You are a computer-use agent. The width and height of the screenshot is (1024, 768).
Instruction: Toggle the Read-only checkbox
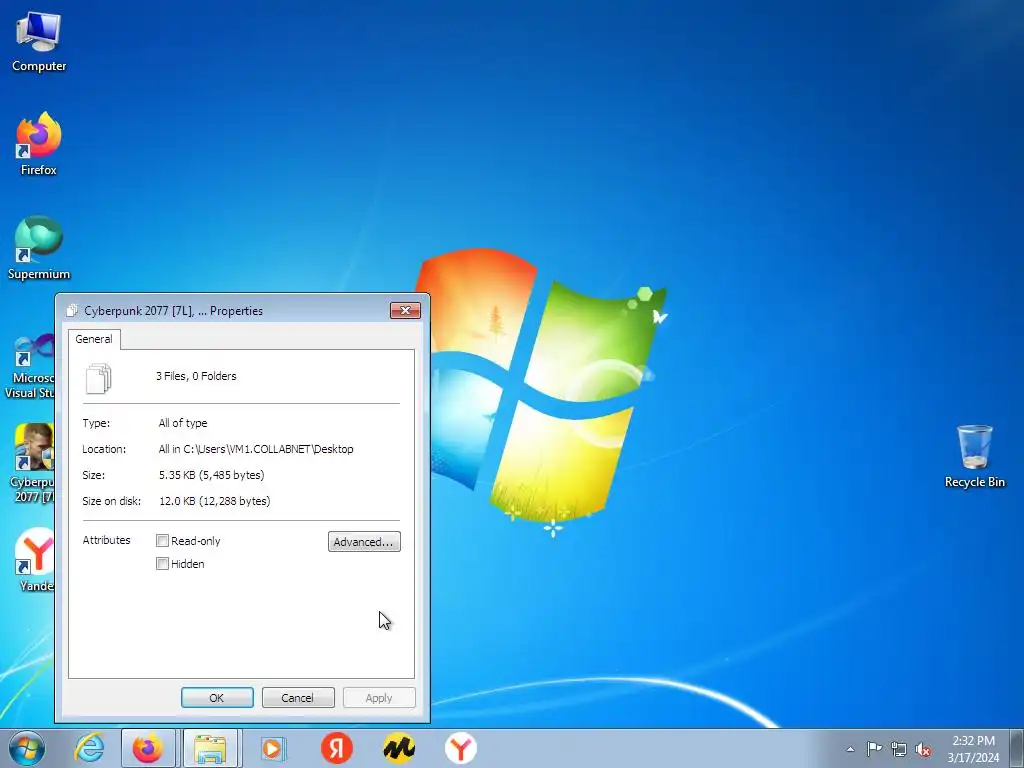click(163, 541)
